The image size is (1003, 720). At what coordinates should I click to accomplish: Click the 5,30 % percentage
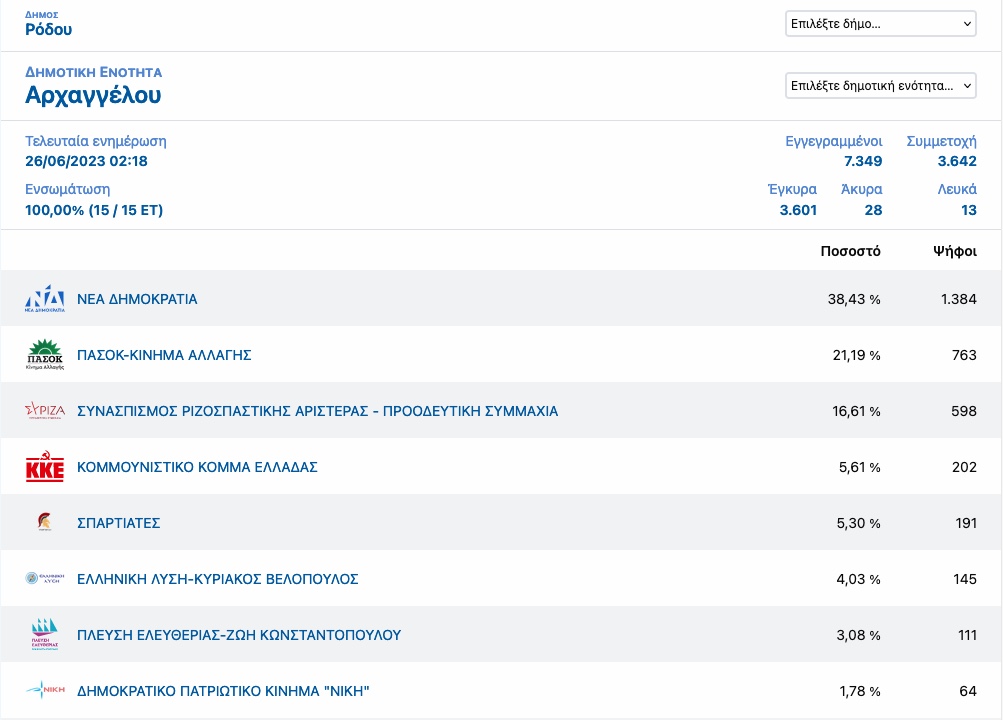point(858,523)
